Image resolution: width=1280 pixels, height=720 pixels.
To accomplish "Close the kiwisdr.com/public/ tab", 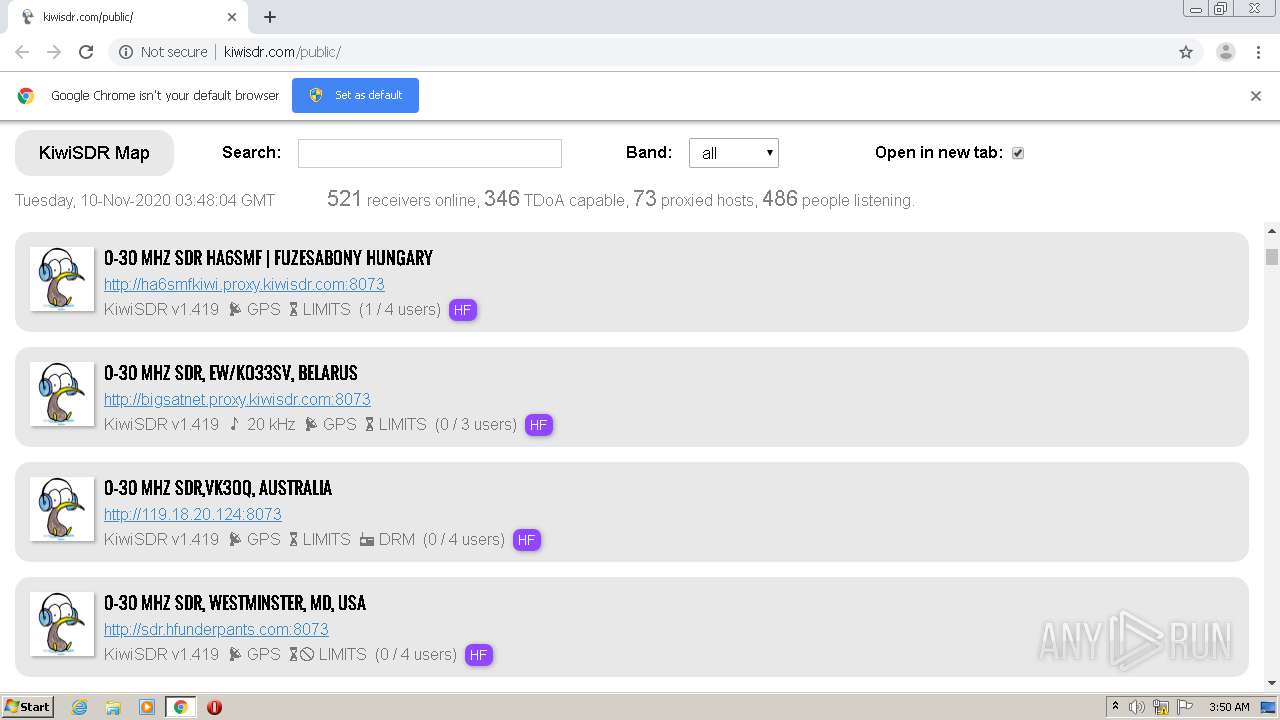I will click(x=232, y=17).
